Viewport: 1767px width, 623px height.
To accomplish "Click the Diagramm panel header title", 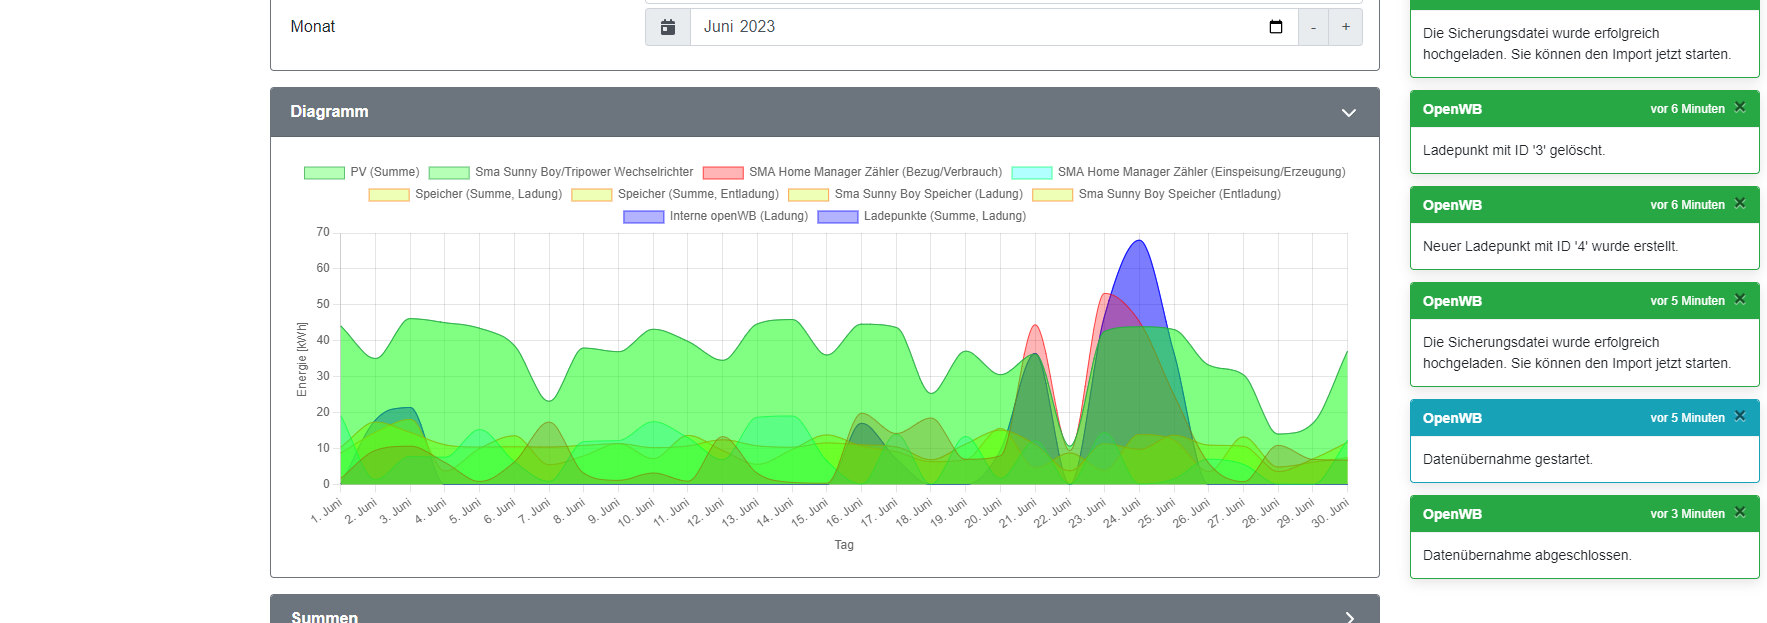I will [x=329, y=112].
